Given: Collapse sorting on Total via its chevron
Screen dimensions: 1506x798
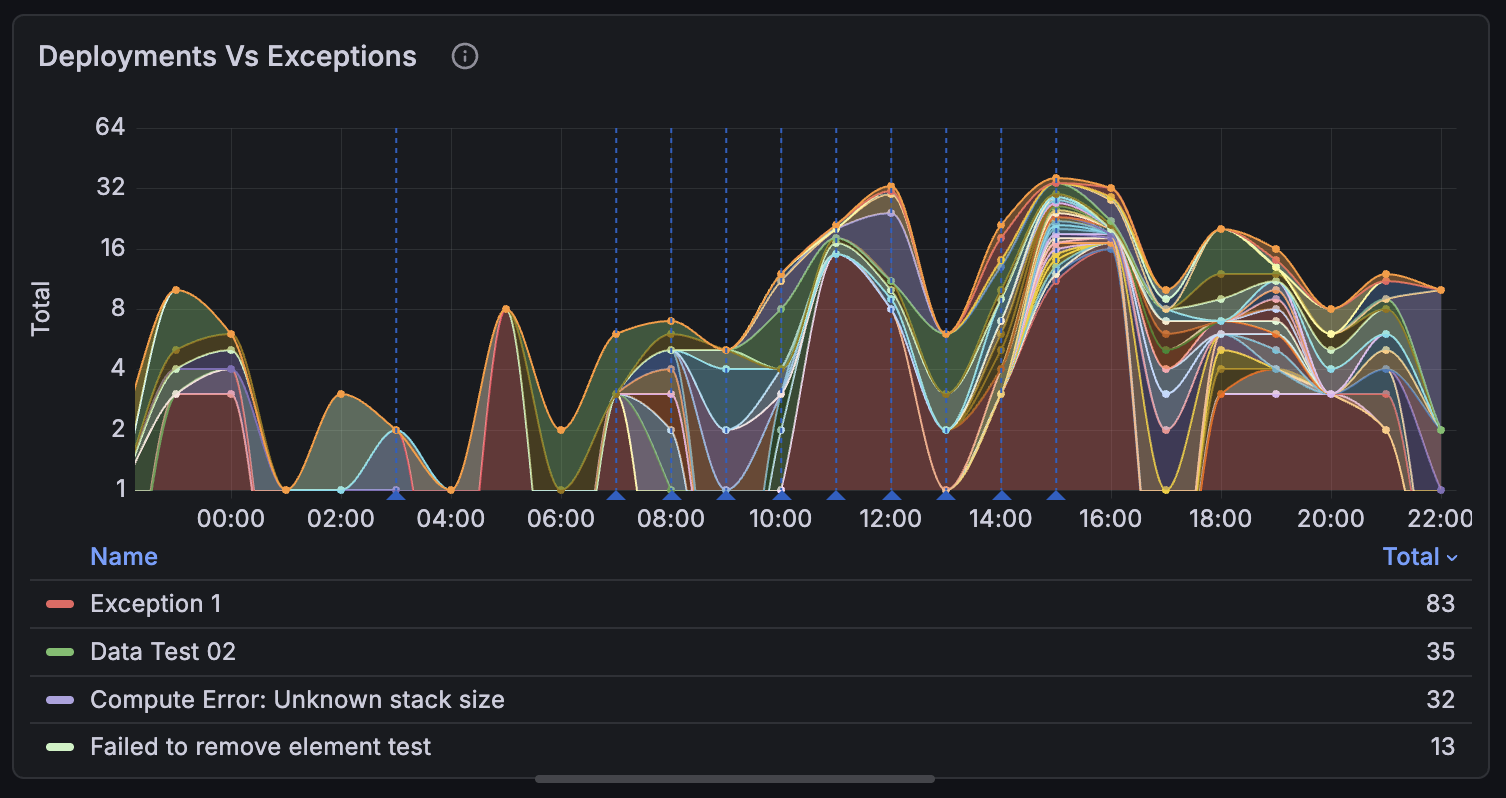Looking at the screenshot, I should [1452, 556].
